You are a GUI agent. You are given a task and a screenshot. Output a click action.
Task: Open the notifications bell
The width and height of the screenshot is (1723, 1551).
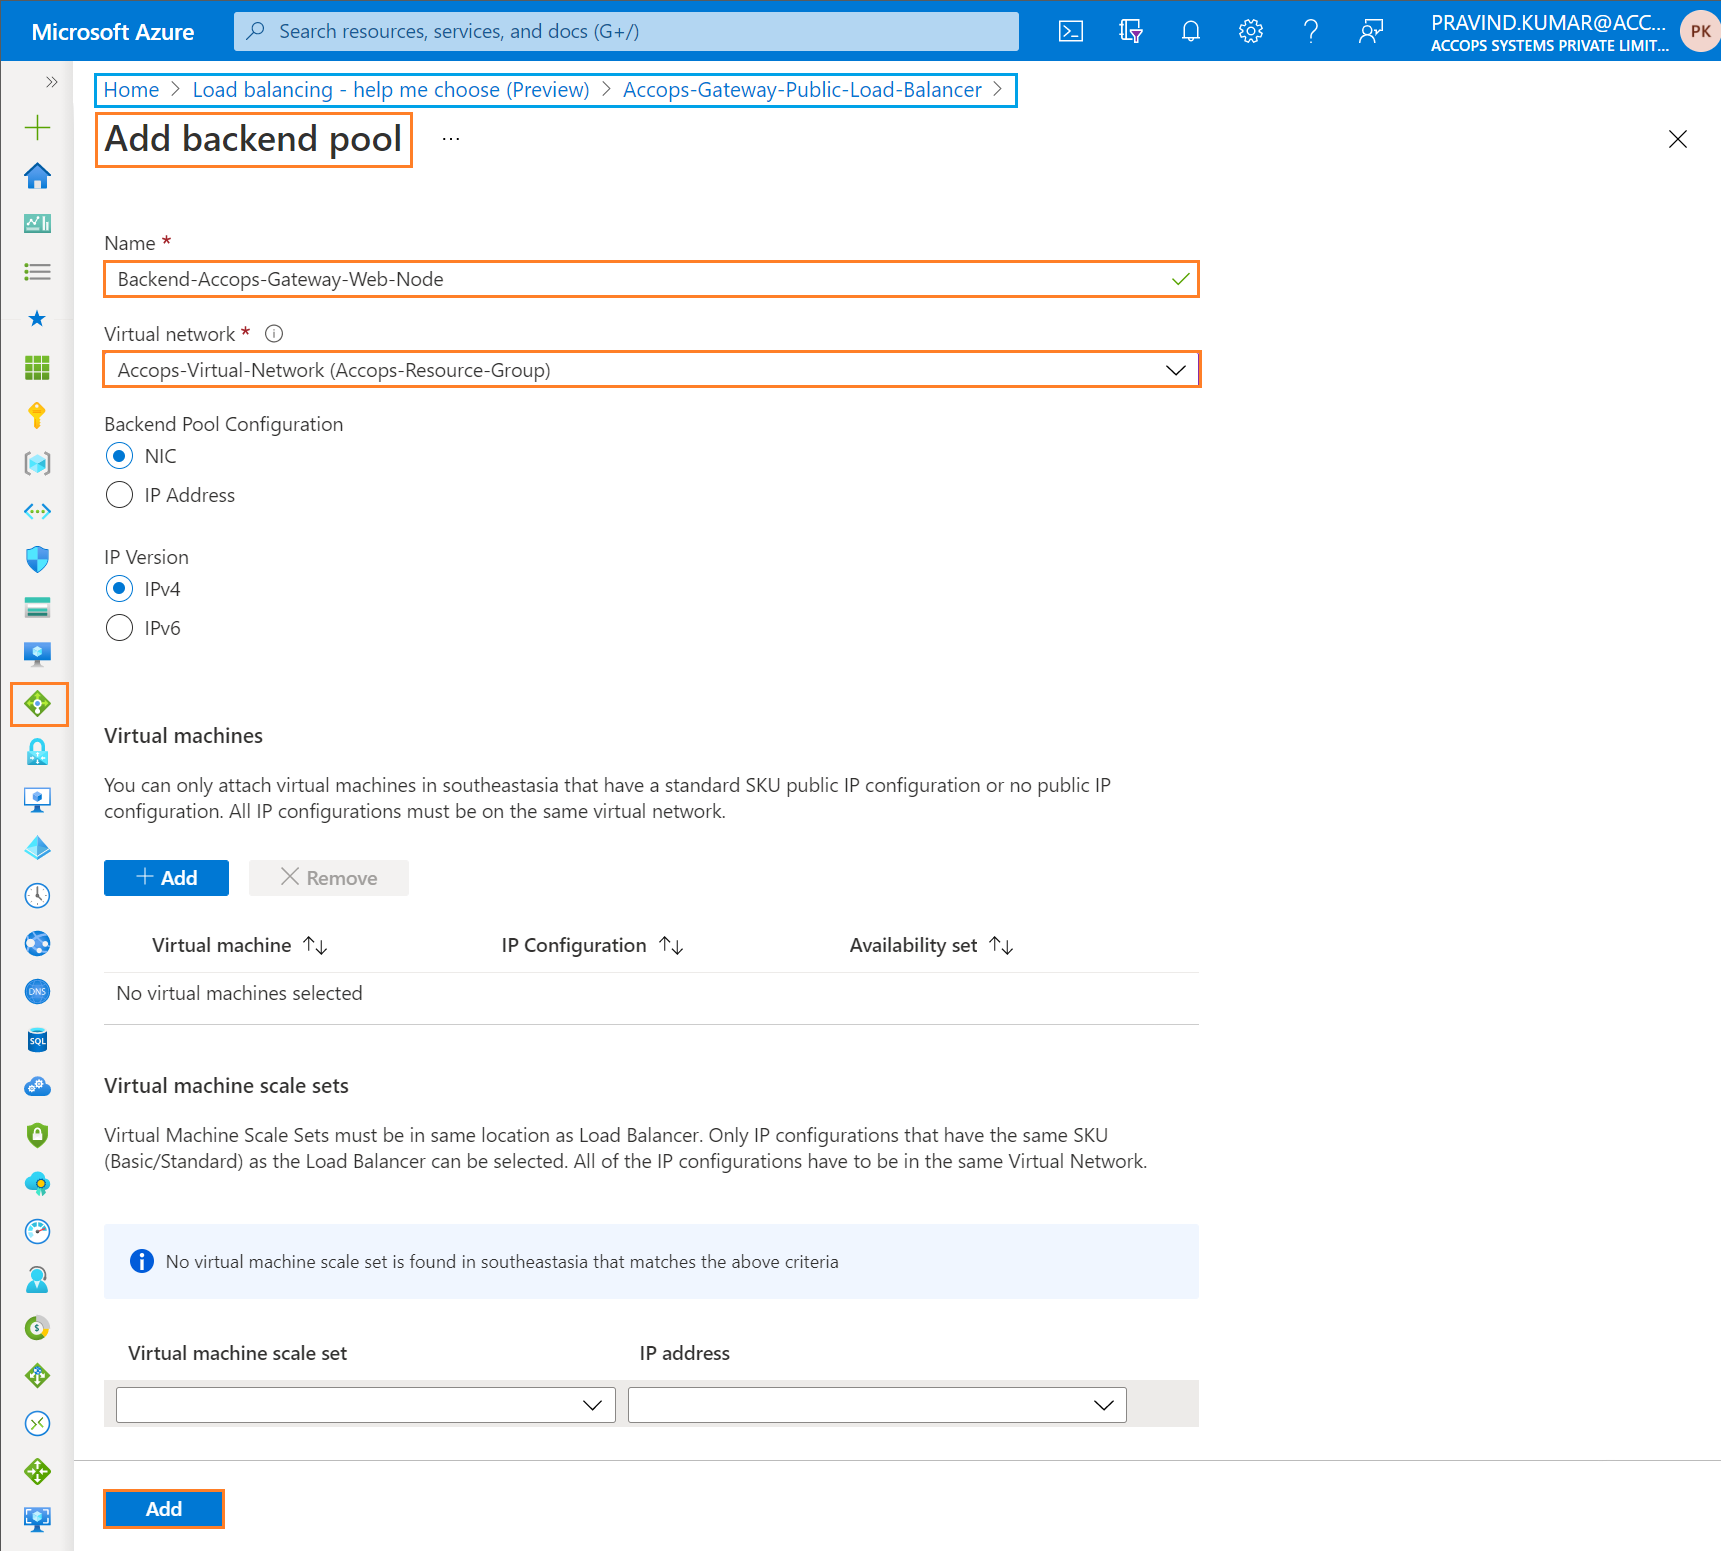coord(1191,31)
